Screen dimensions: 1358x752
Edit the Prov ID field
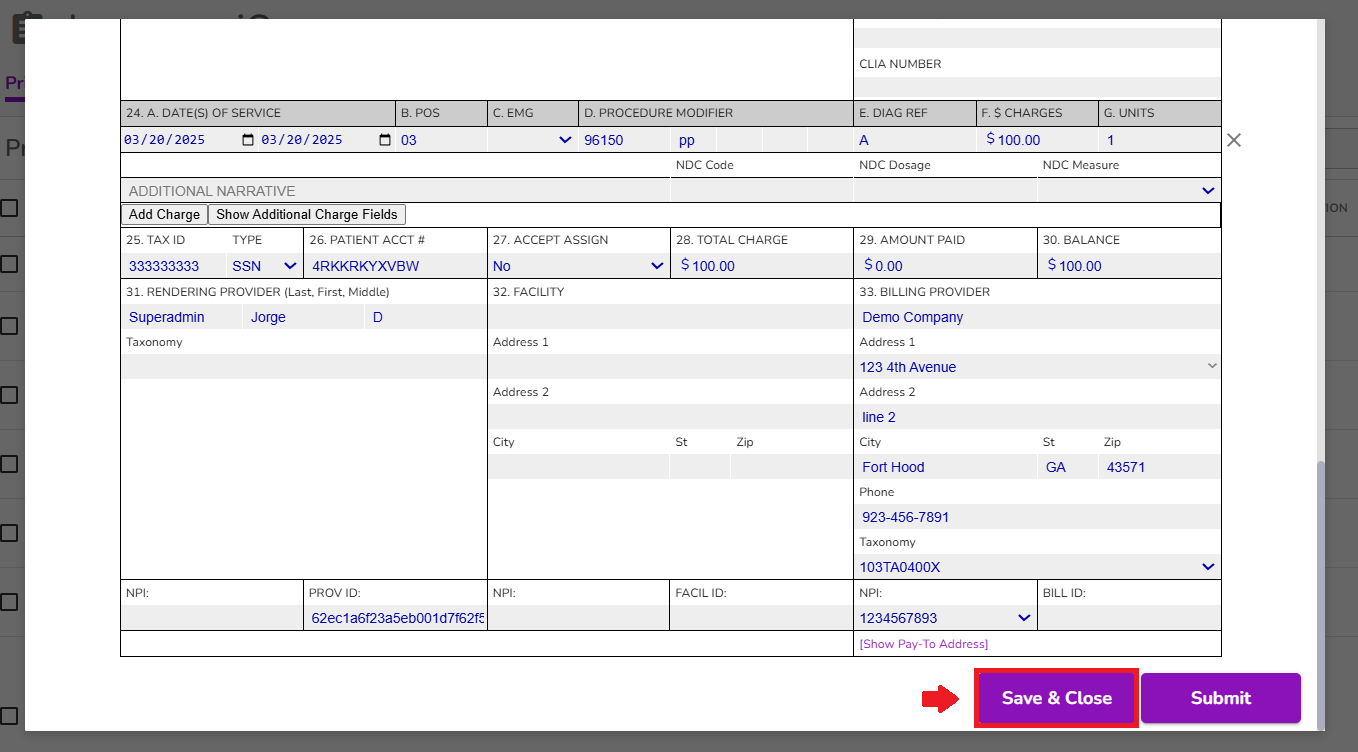point(395,617)
